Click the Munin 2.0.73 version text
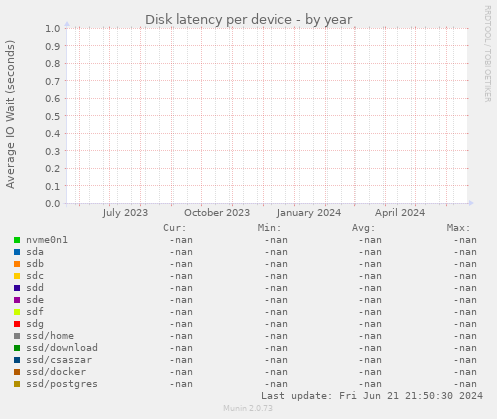 click(248, 408)
